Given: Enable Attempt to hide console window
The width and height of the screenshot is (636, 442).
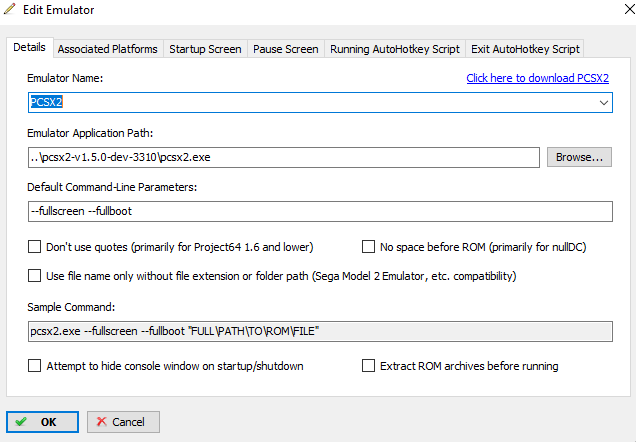Looking at the screenshot, I should click(34, 365).
